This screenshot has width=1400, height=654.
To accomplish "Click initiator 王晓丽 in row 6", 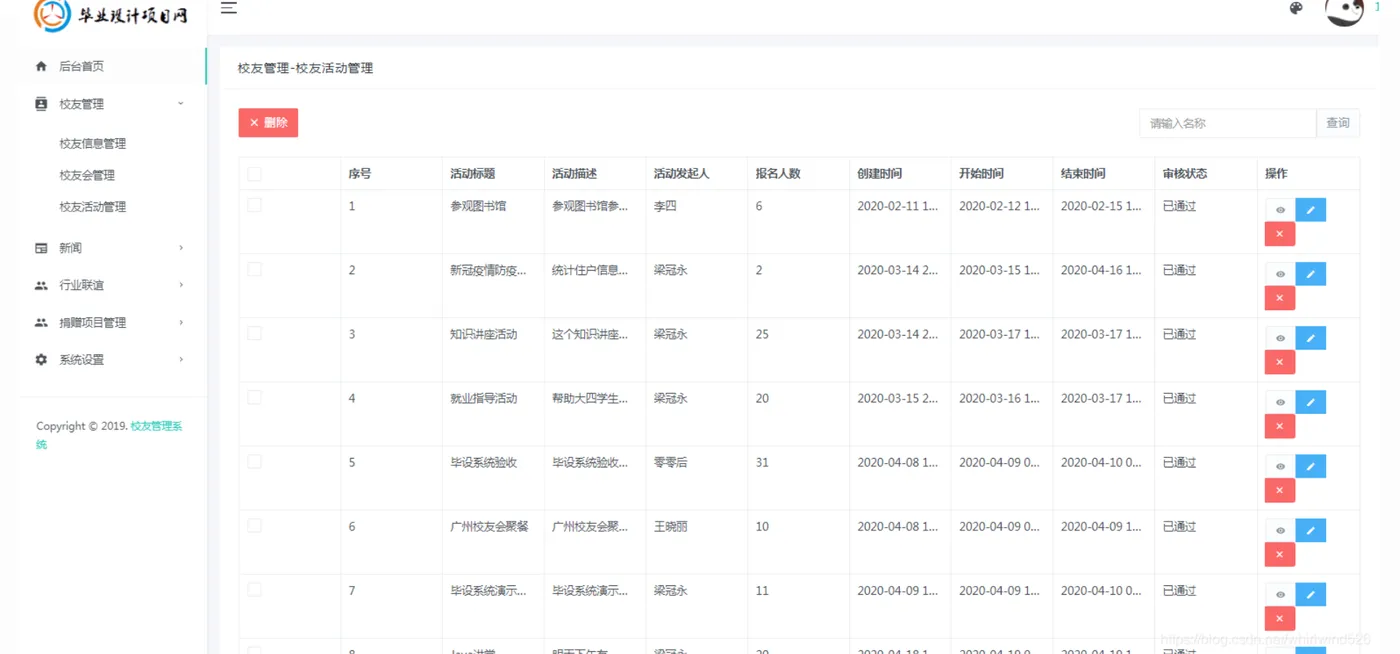I will point(671,527).
